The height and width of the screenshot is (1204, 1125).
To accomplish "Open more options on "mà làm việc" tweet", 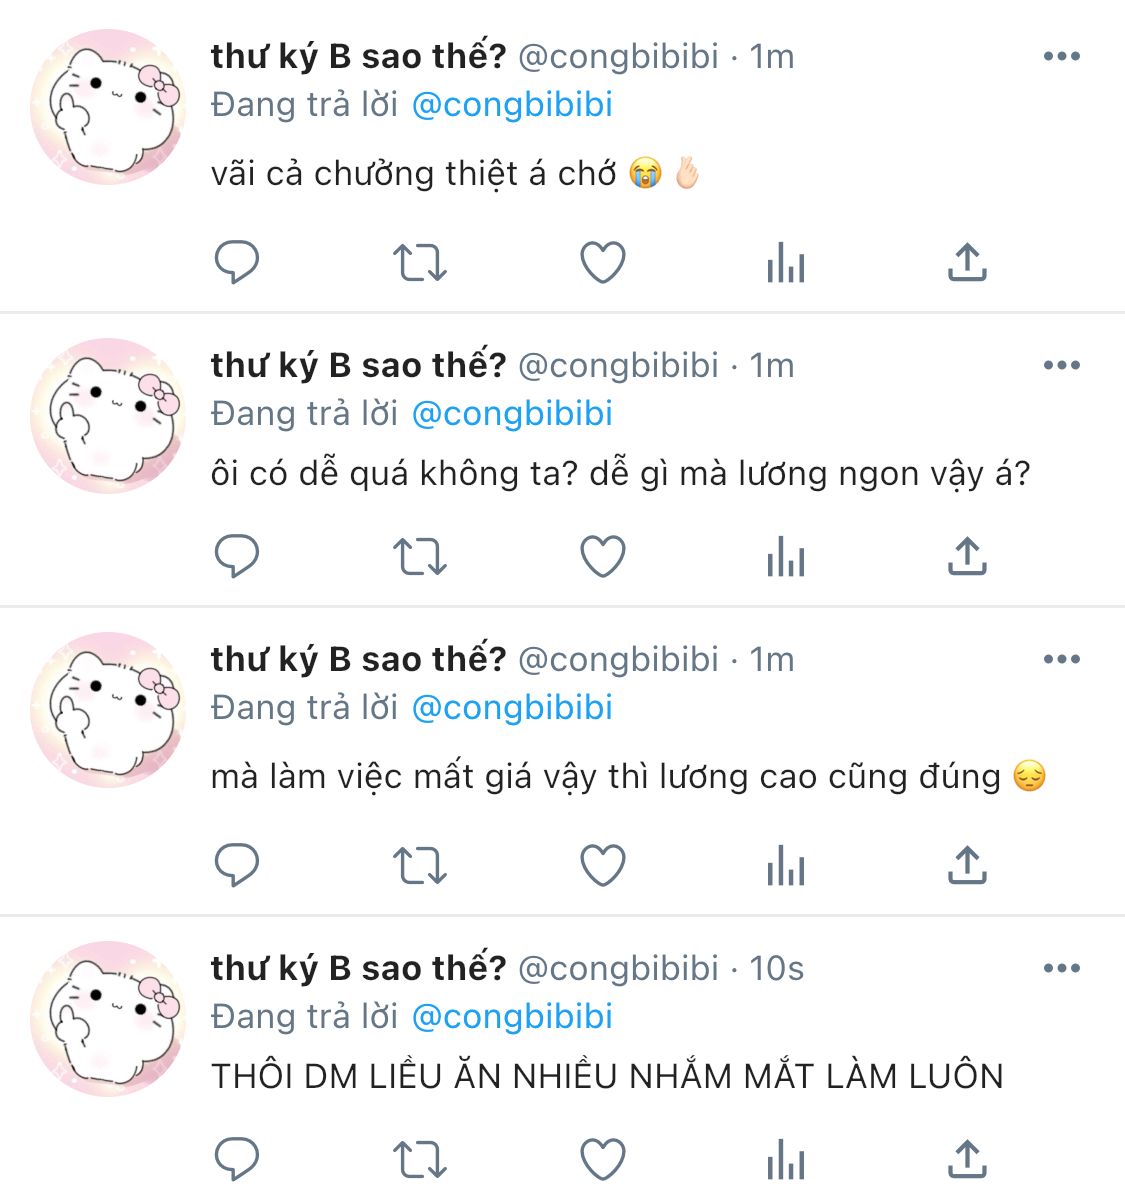I will tap(1061, 659).
